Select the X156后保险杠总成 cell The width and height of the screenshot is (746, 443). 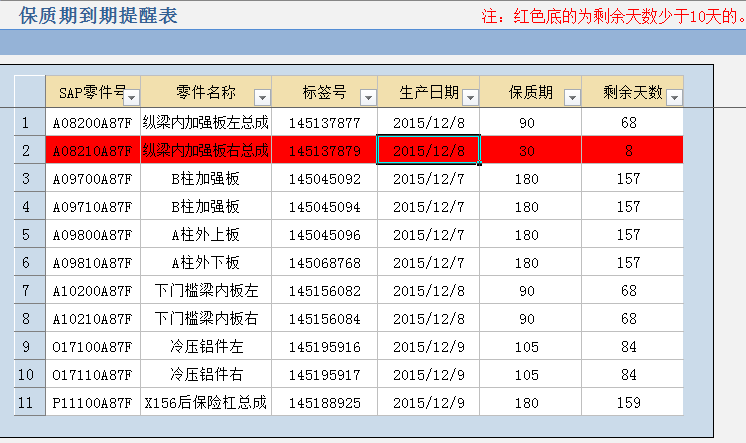point(205,403)
